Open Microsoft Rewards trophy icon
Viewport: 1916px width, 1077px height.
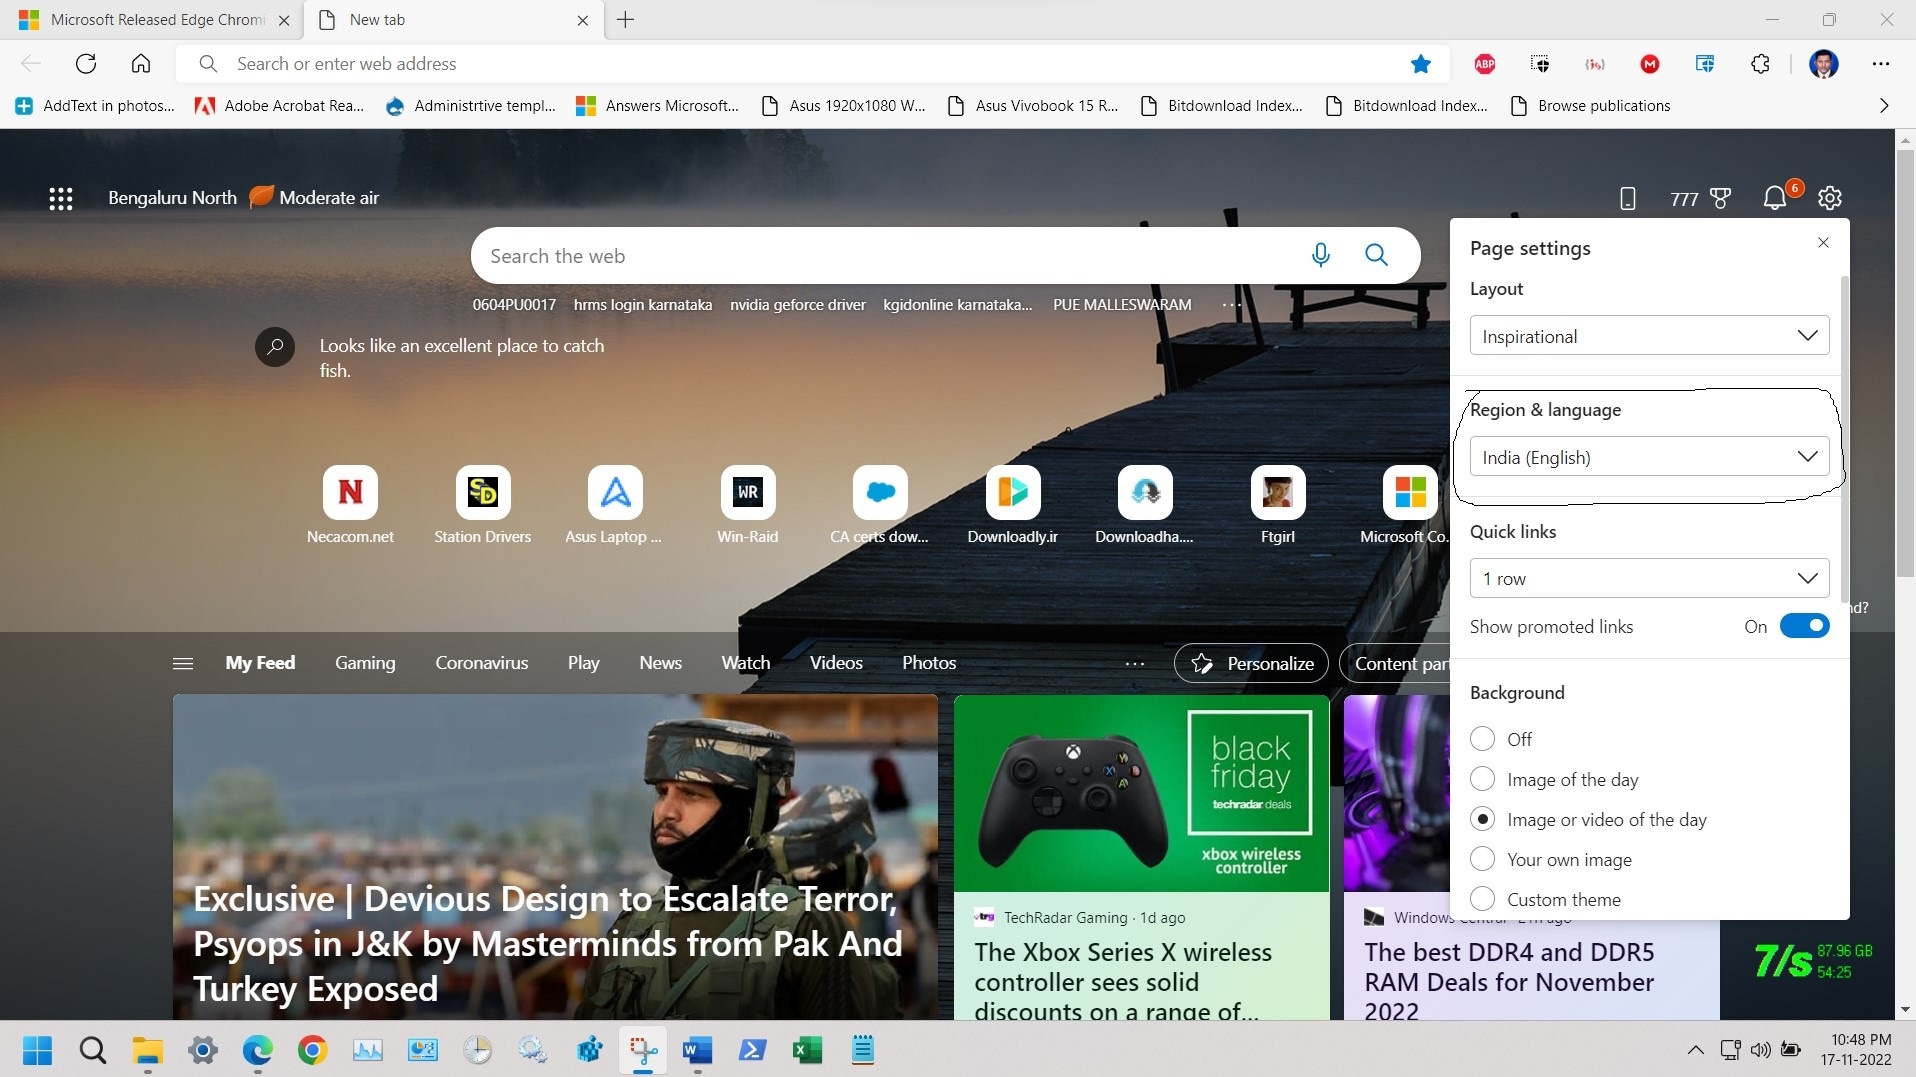pos(1721,198)
